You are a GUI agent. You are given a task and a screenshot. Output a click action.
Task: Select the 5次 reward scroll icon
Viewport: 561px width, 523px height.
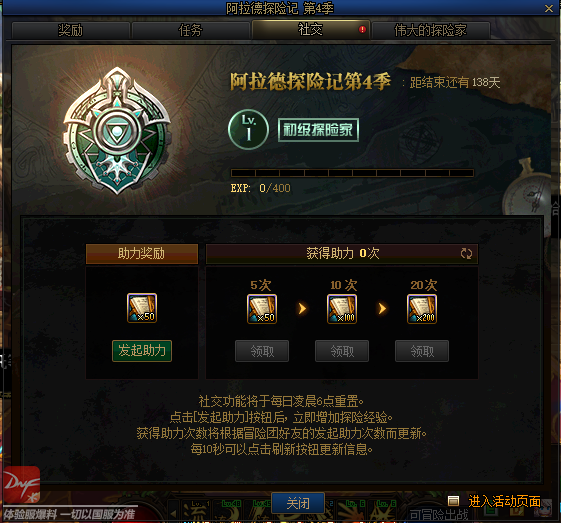(262, 309)
